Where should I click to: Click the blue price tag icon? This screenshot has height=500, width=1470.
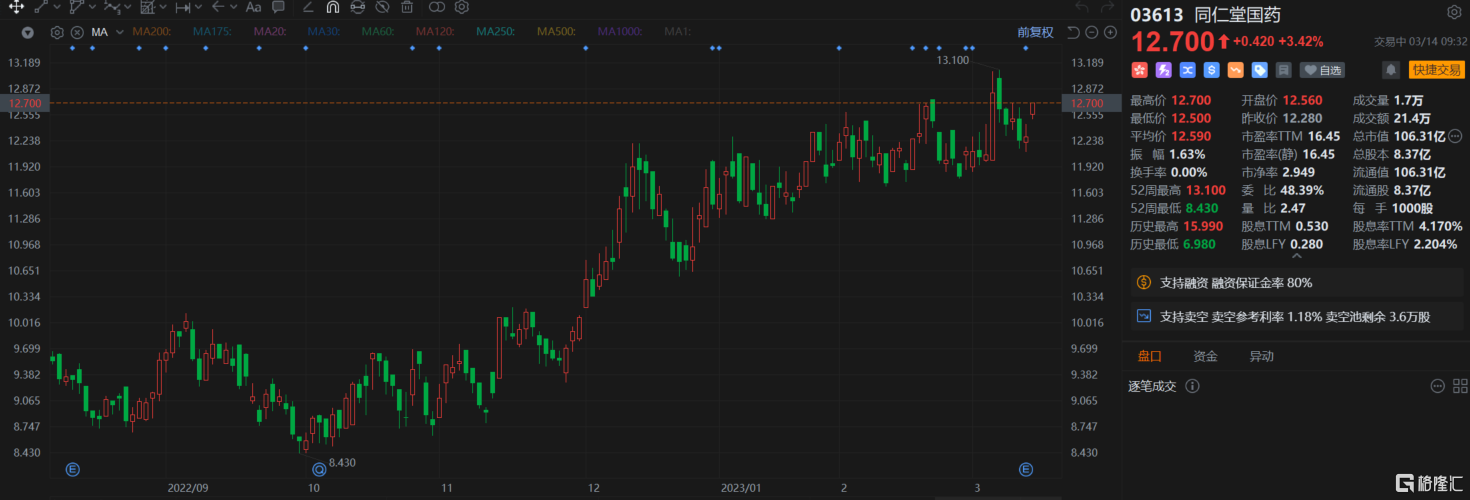pos(1259,70)
